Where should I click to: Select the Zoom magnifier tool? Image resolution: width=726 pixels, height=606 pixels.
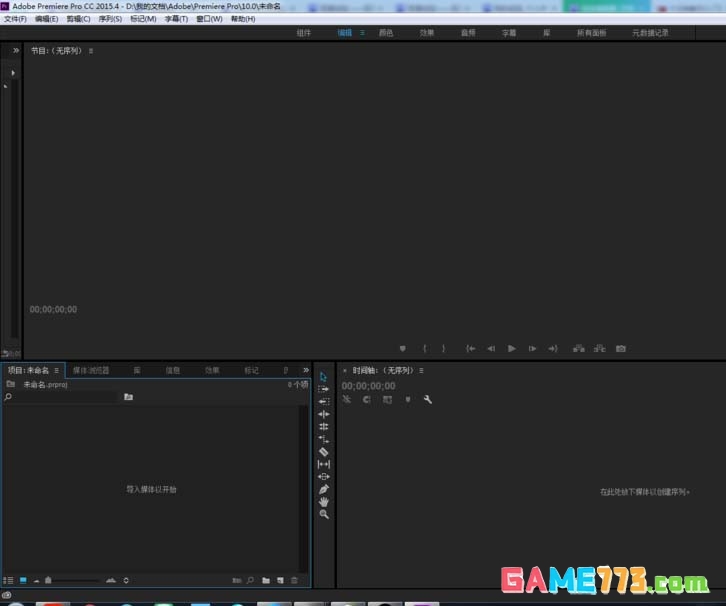324,514
